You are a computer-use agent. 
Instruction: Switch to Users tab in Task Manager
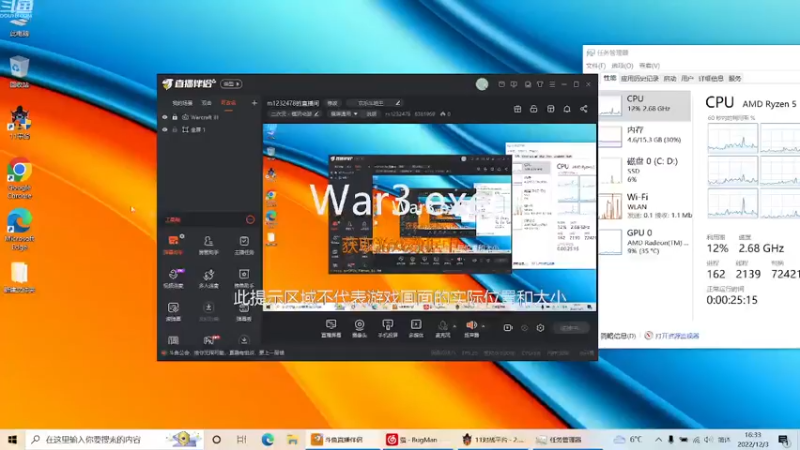(x=687, y=79)
